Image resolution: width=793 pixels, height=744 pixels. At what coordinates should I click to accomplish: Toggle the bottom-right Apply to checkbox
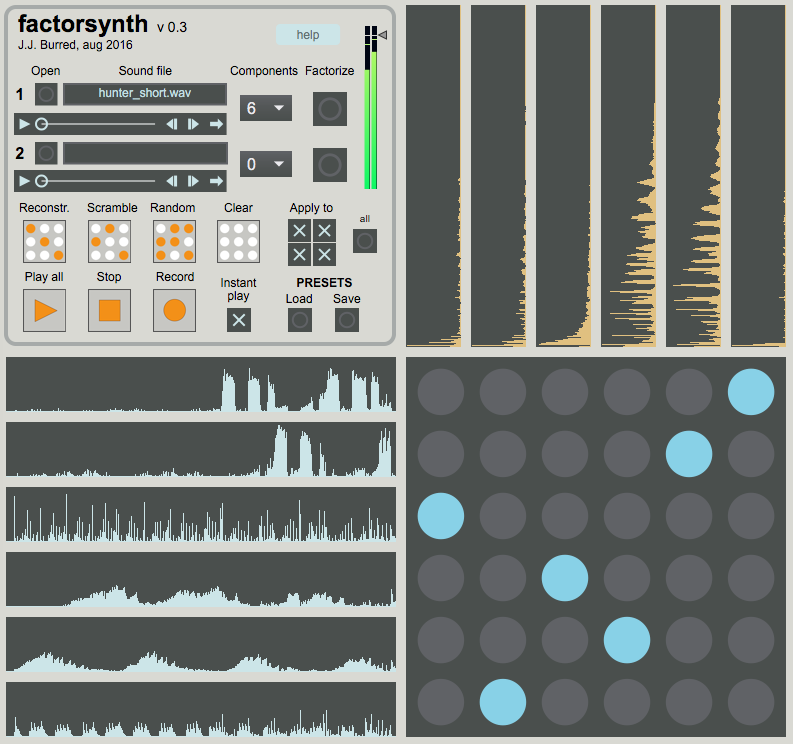(x=324, y=254)
